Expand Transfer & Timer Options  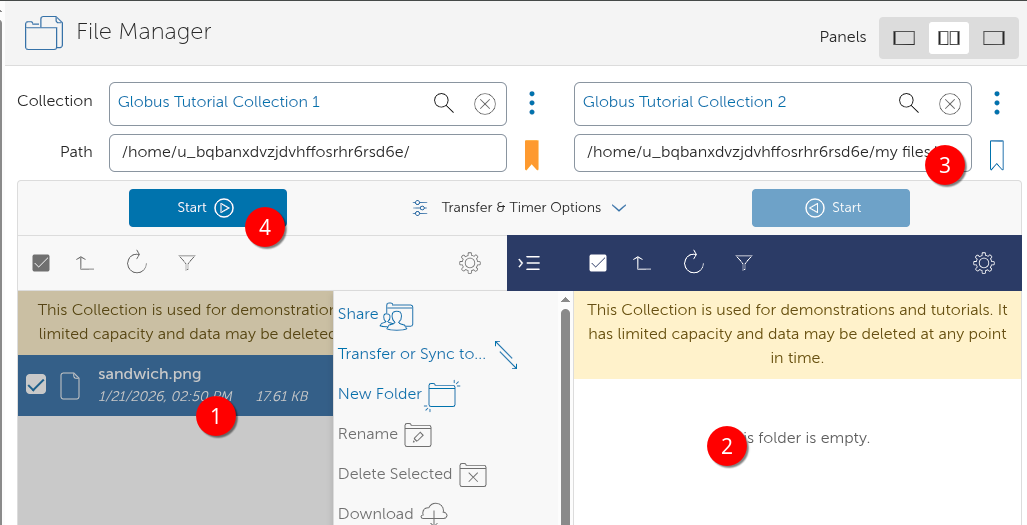pos(519,208)
